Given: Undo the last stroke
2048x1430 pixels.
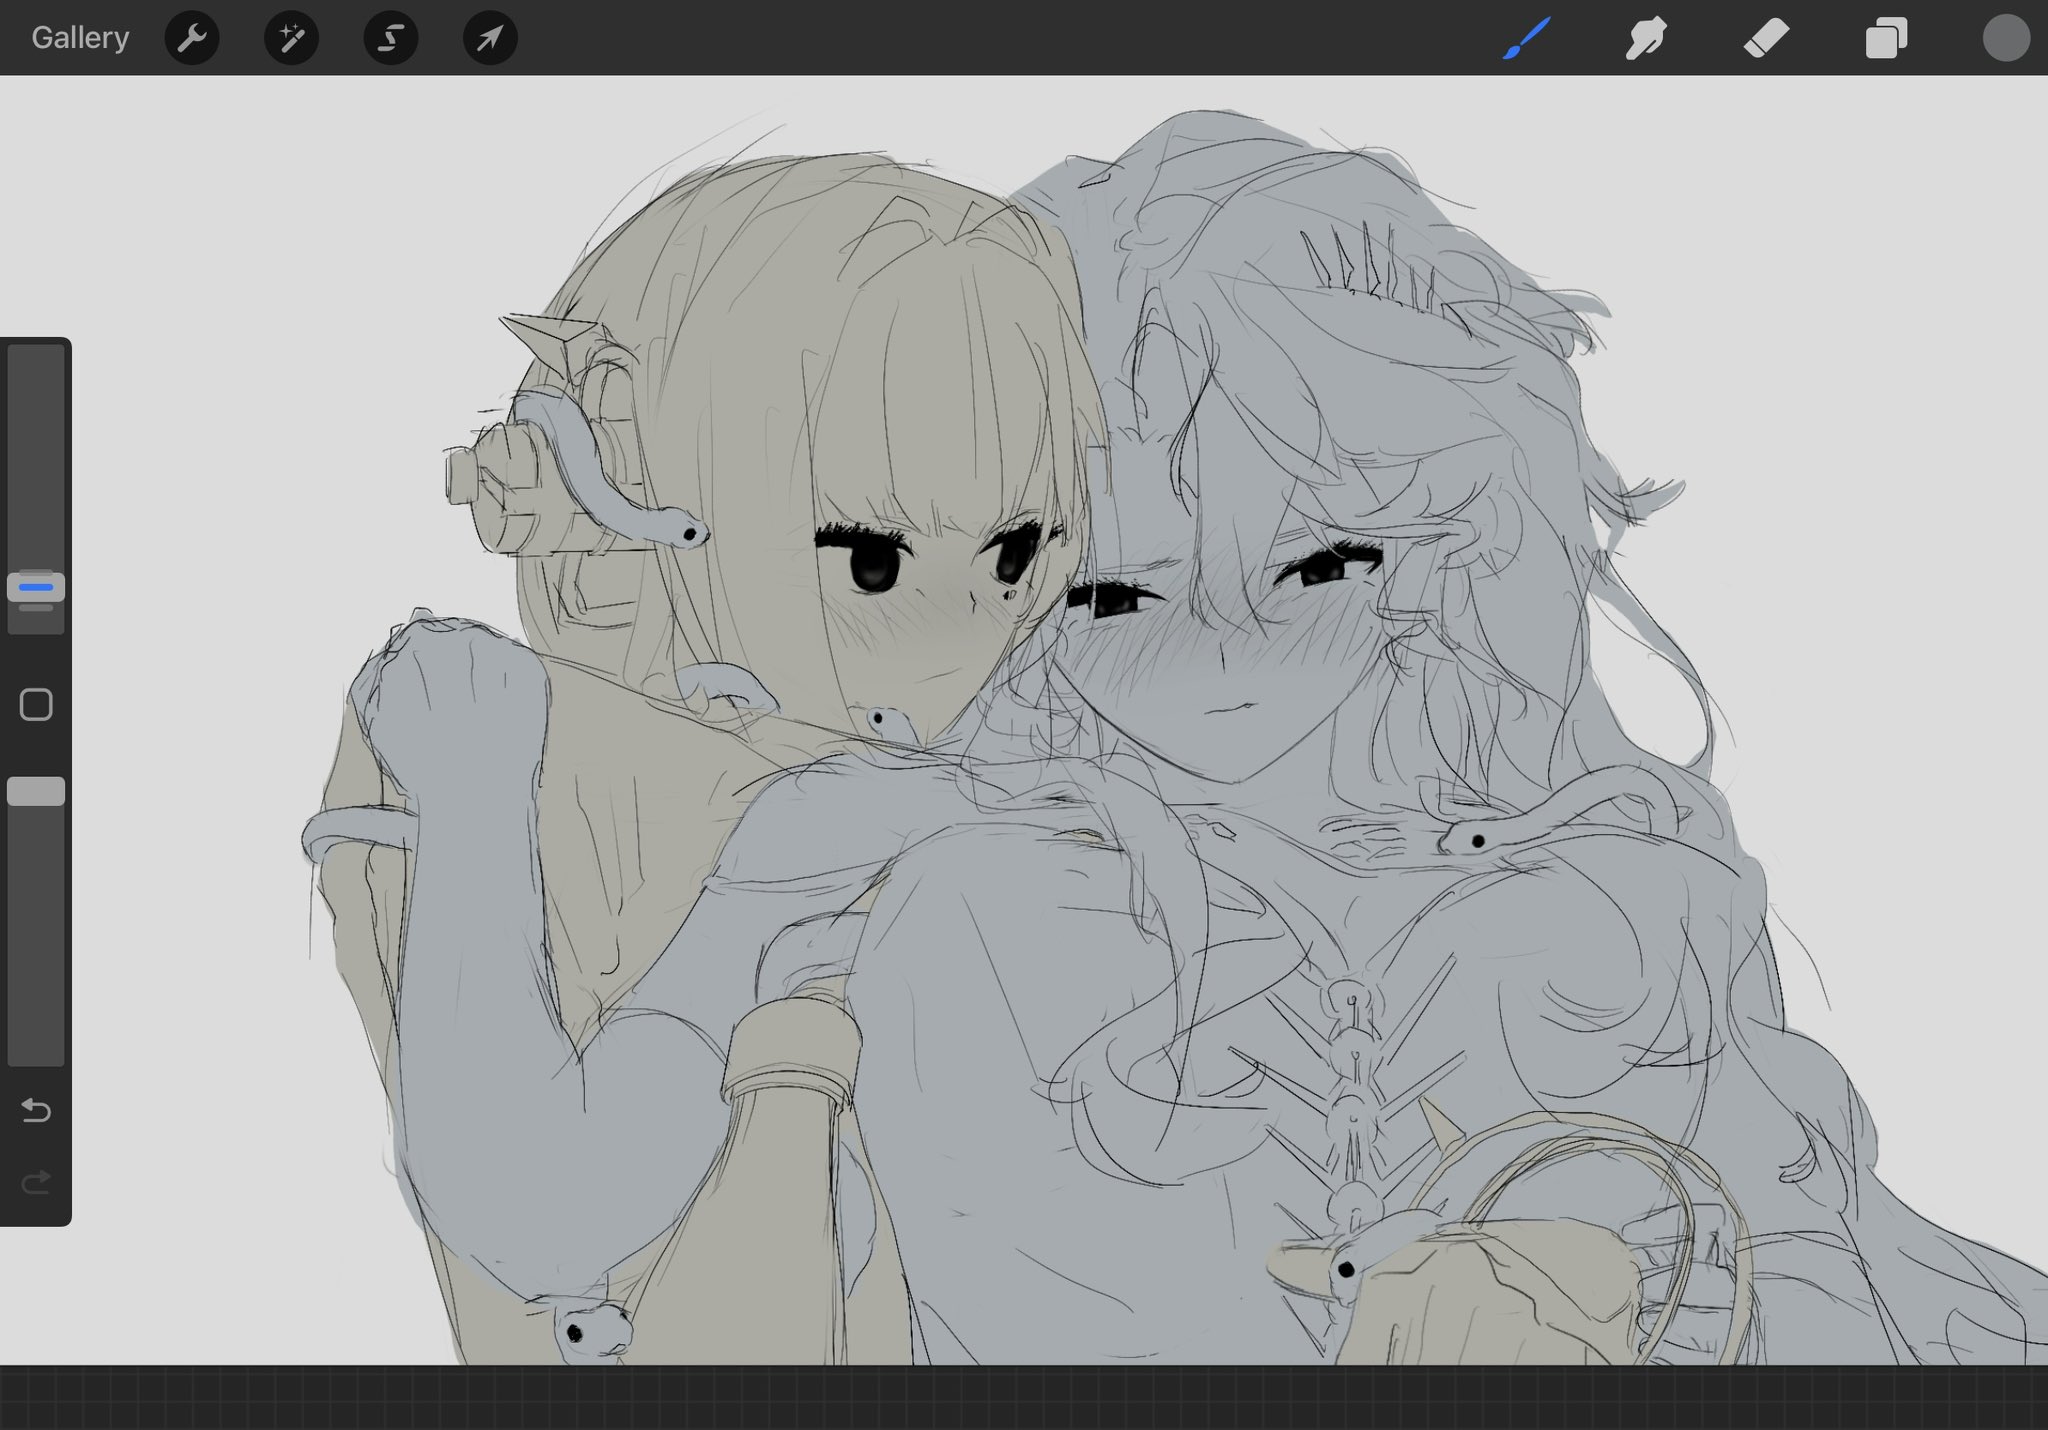Looking at the screenshot, I should 36,1110.
